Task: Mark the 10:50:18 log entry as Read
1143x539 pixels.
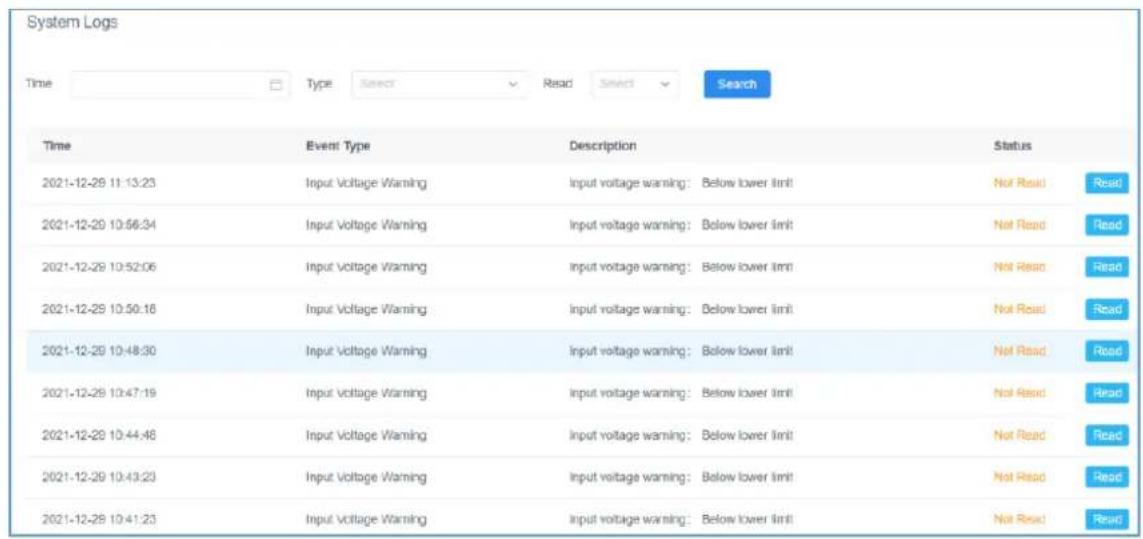Action: tap(1107, 309)
